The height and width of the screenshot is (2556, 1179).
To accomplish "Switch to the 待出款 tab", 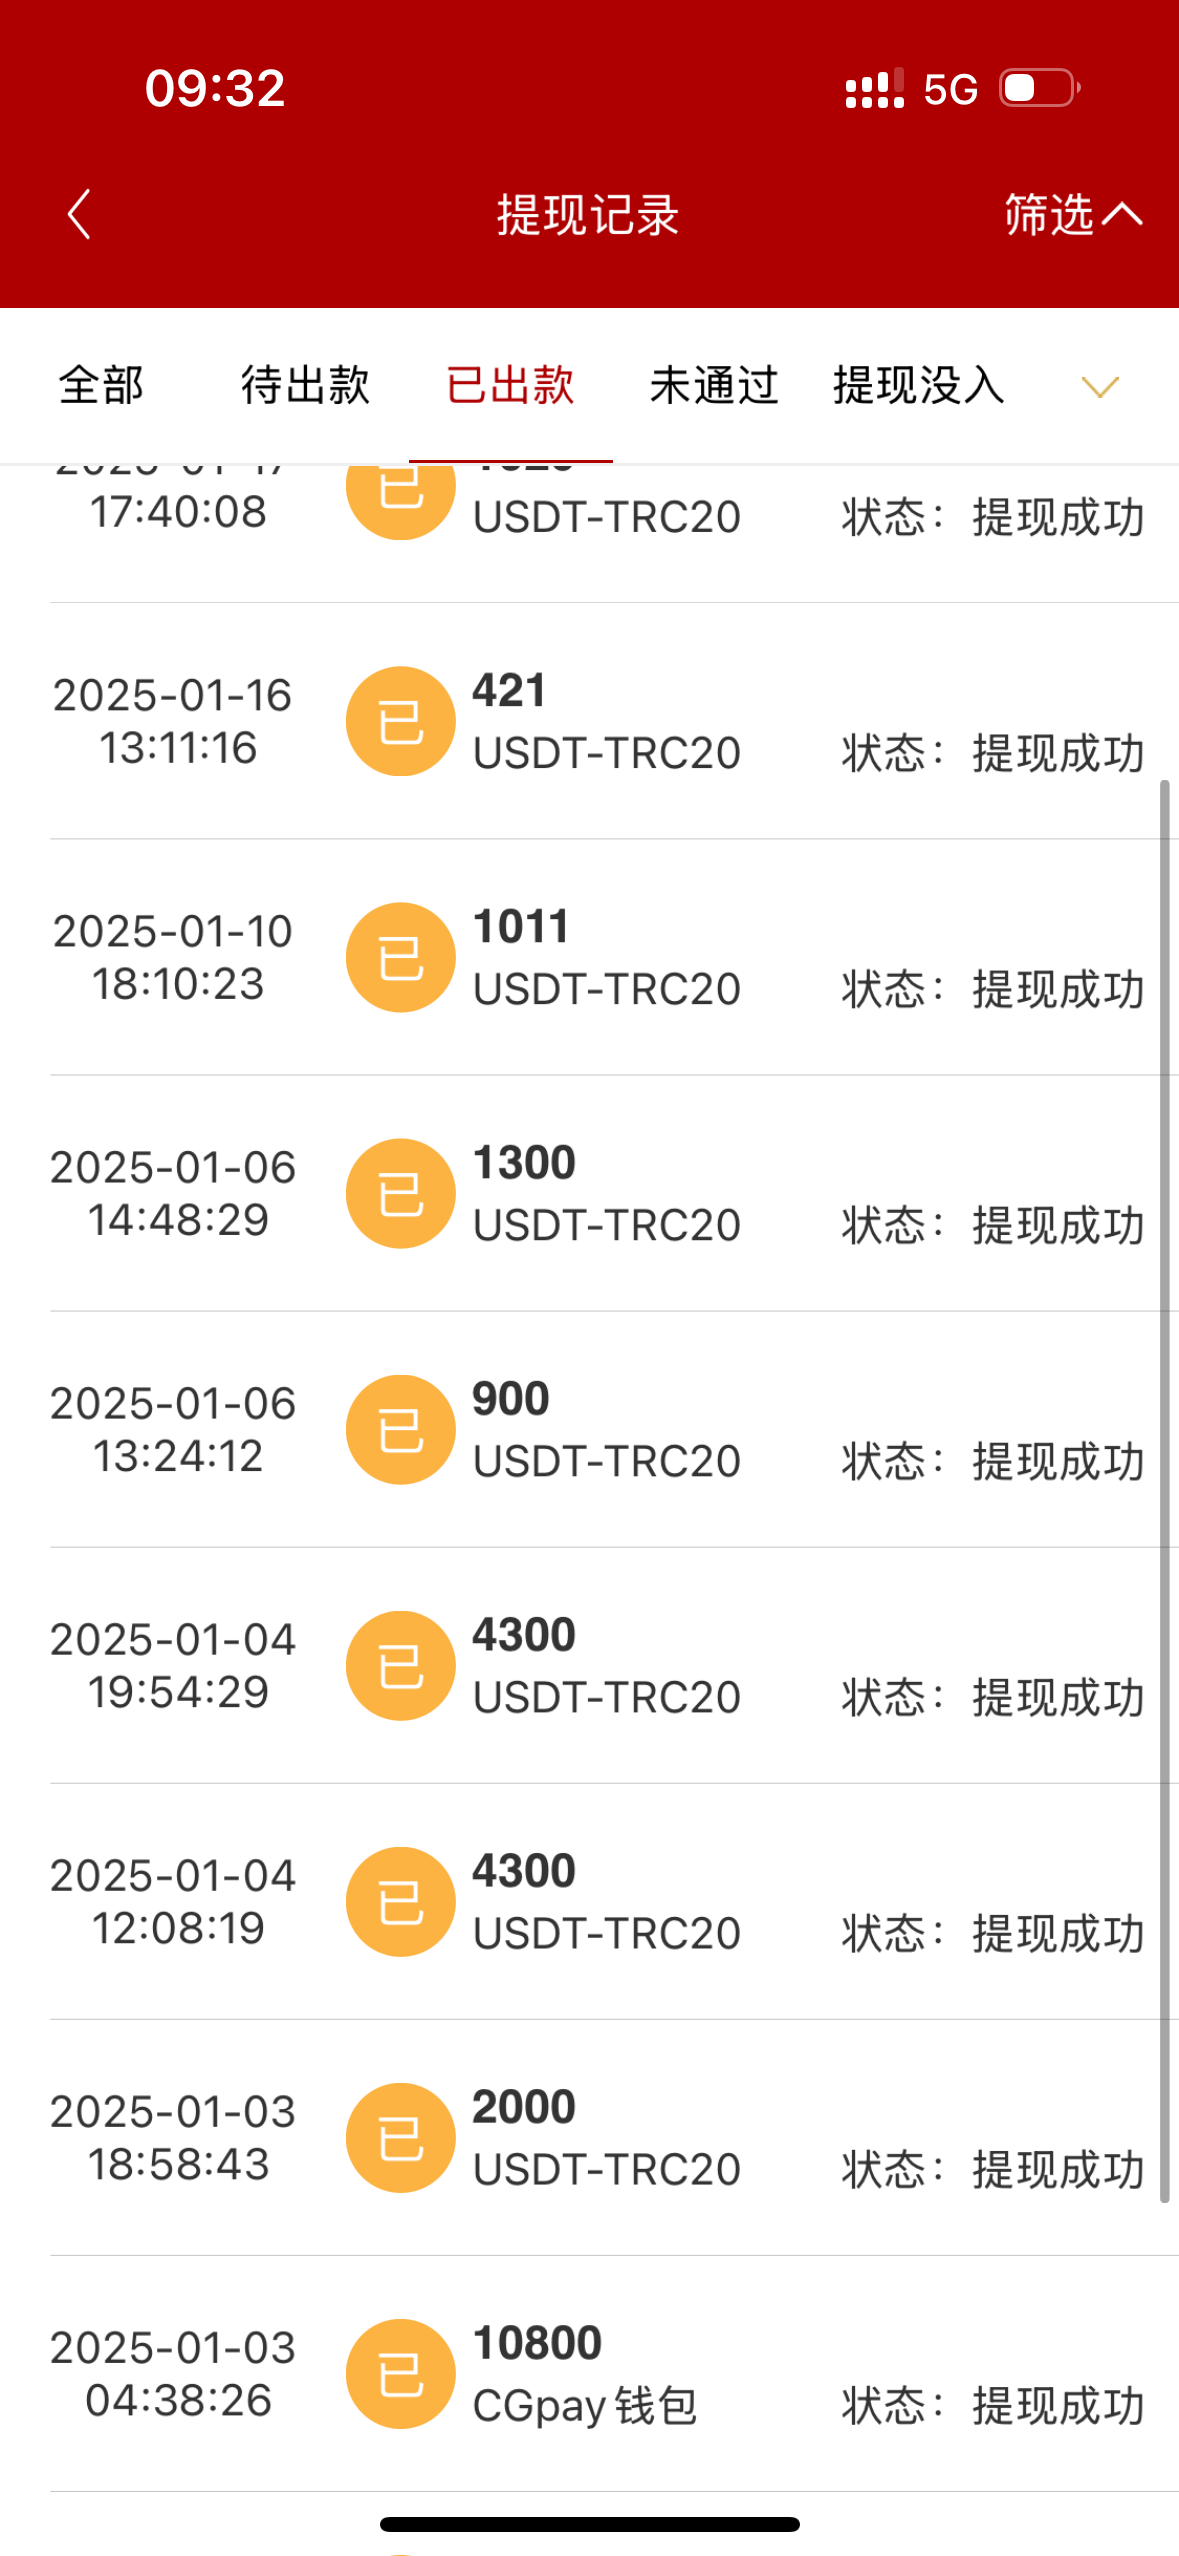I will click(x=305, y=386).
